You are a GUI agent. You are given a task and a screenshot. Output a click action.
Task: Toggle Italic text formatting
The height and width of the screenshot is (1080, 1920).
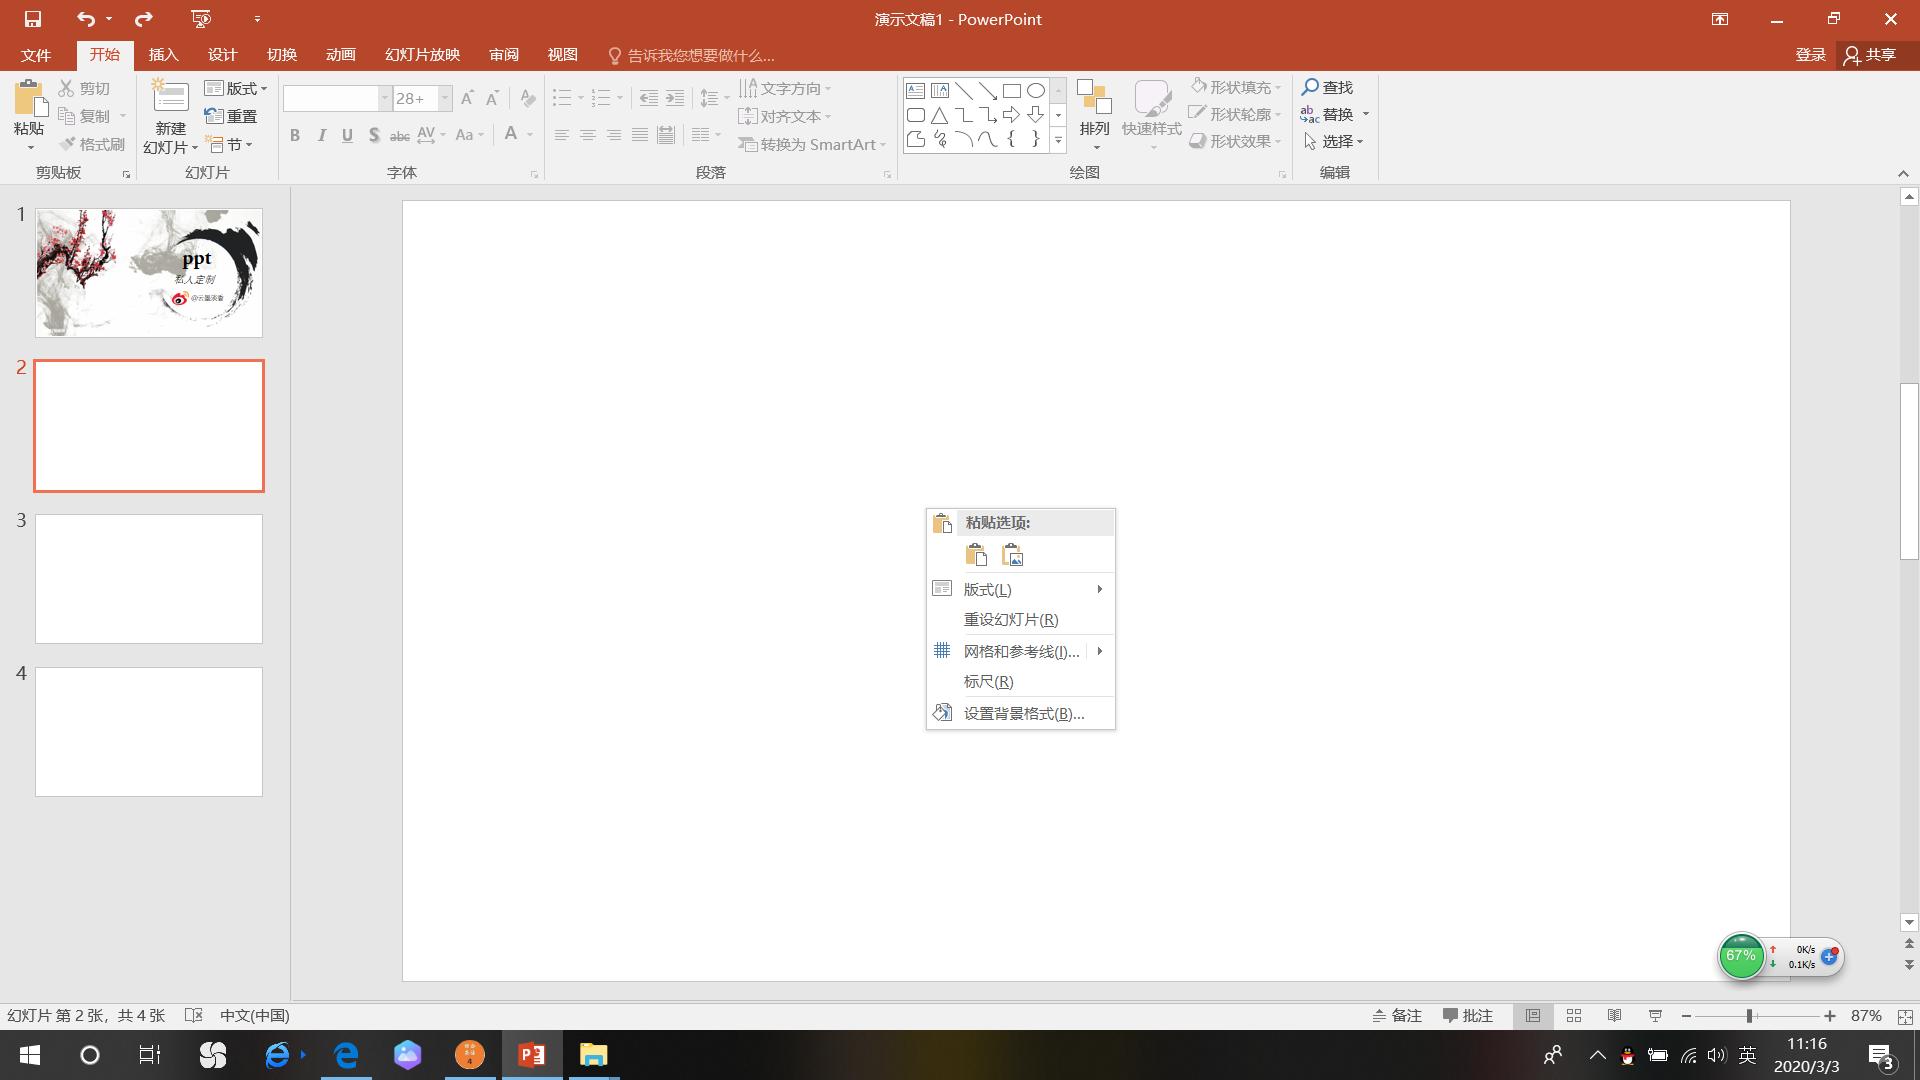tap(321, 135)
